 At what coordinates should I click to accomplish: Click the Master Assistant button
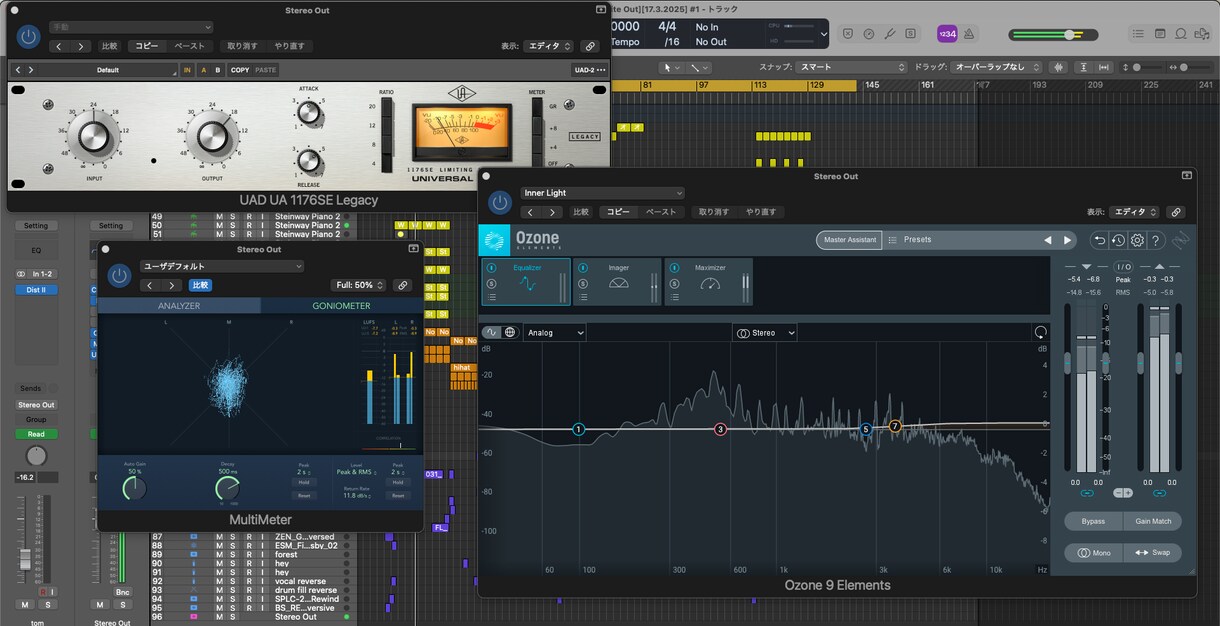point(849,240)
